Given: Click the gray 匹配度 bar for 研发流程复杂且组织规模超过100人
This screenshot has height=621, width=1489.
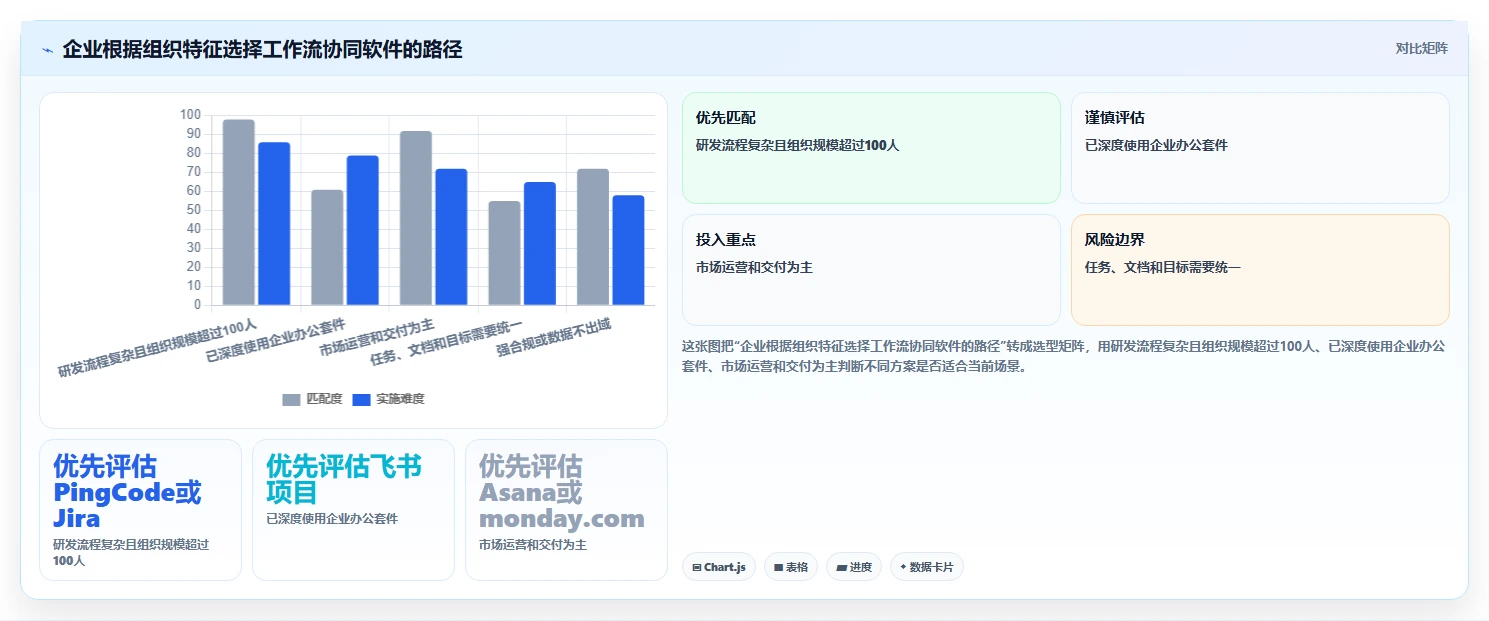Looking at the screenshot, I should [x=239, y=212].
